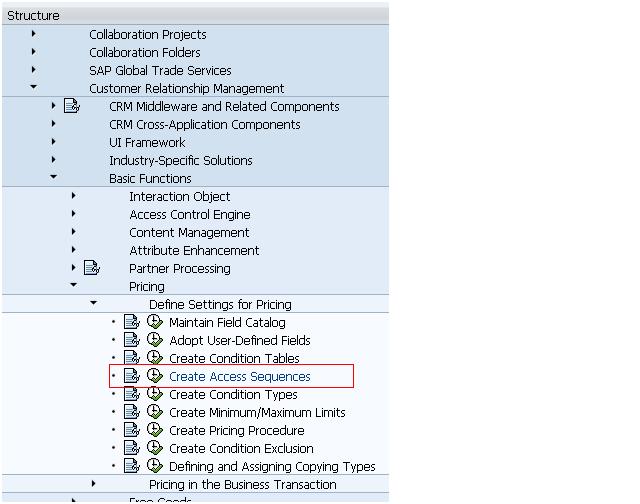Viewport: 640px width, 504px height.
Task: Select the Create Condition Types entry
Action: click(x=233, y=395)
